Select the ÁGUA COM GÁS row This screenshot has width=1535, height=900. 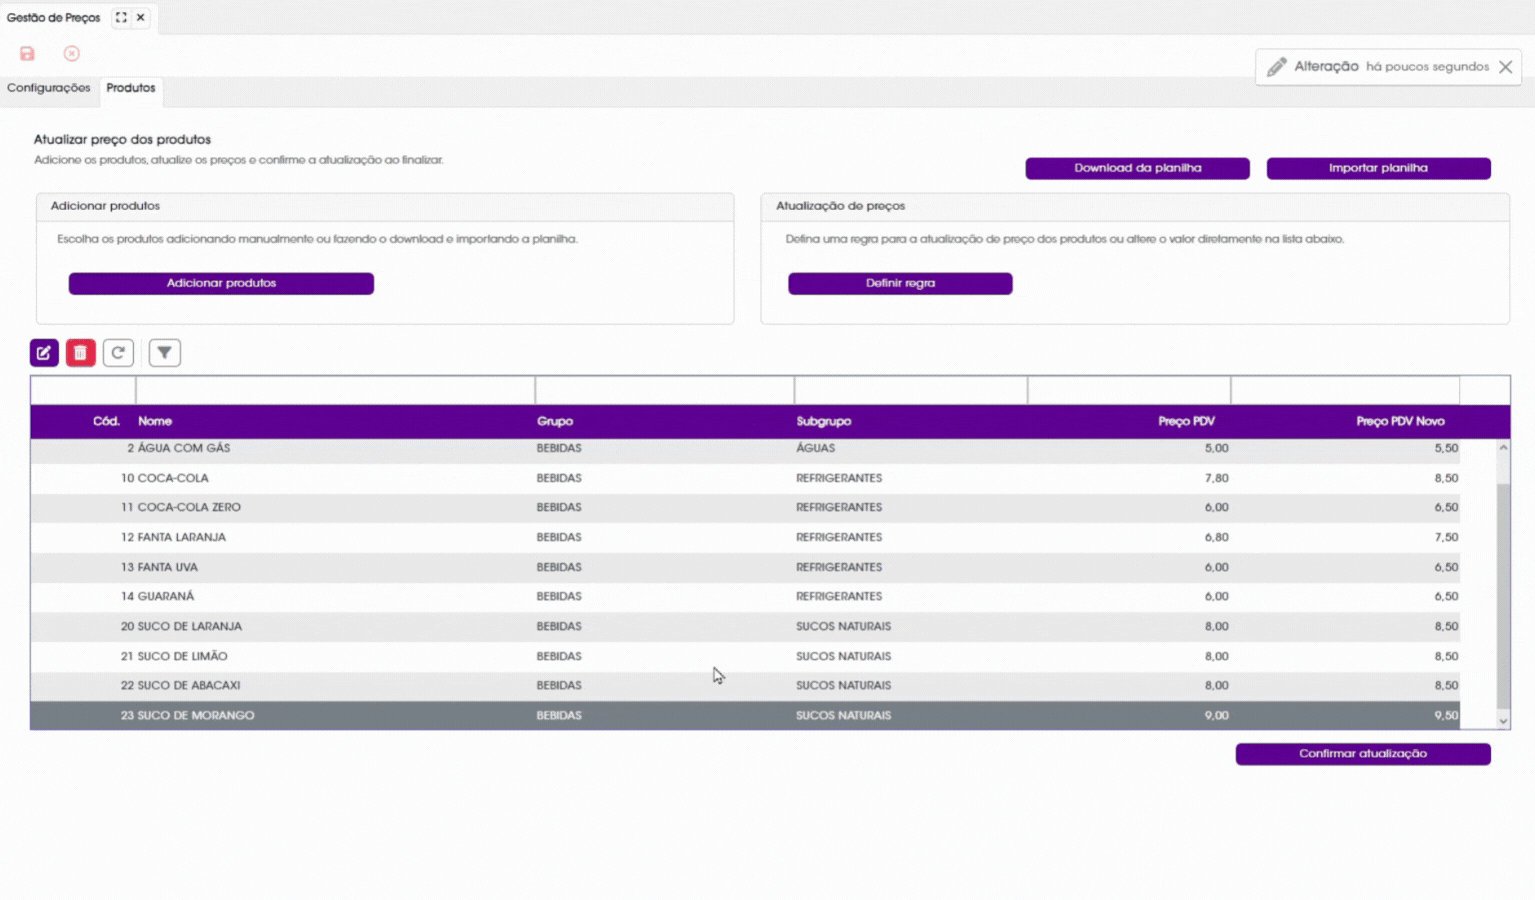point(745,449)
